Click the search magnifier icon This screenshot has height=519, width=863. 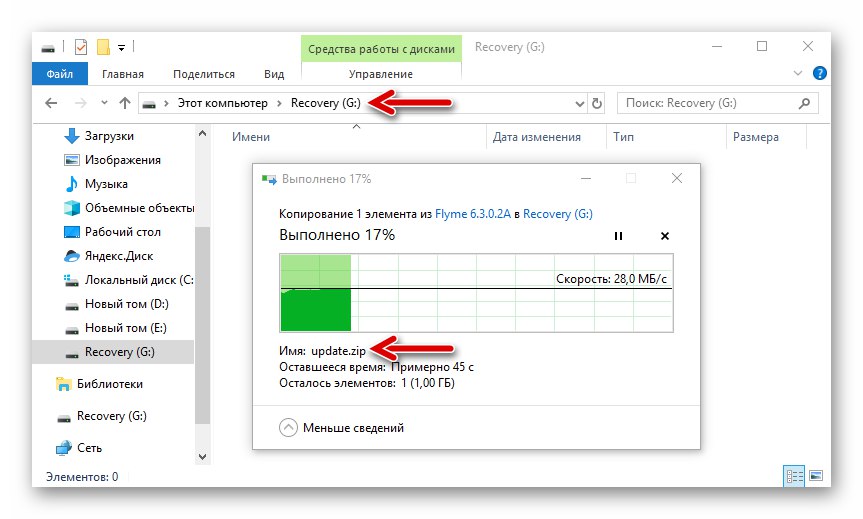click(804, 103)
